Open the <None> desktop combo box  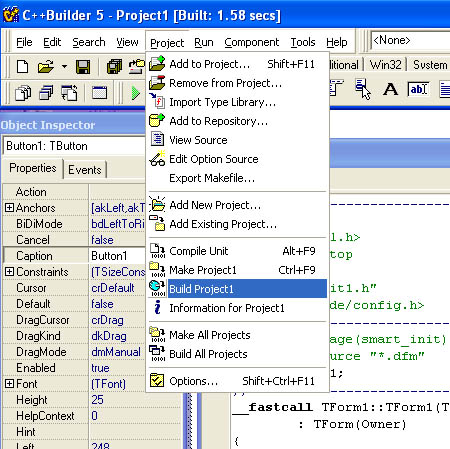410,41
